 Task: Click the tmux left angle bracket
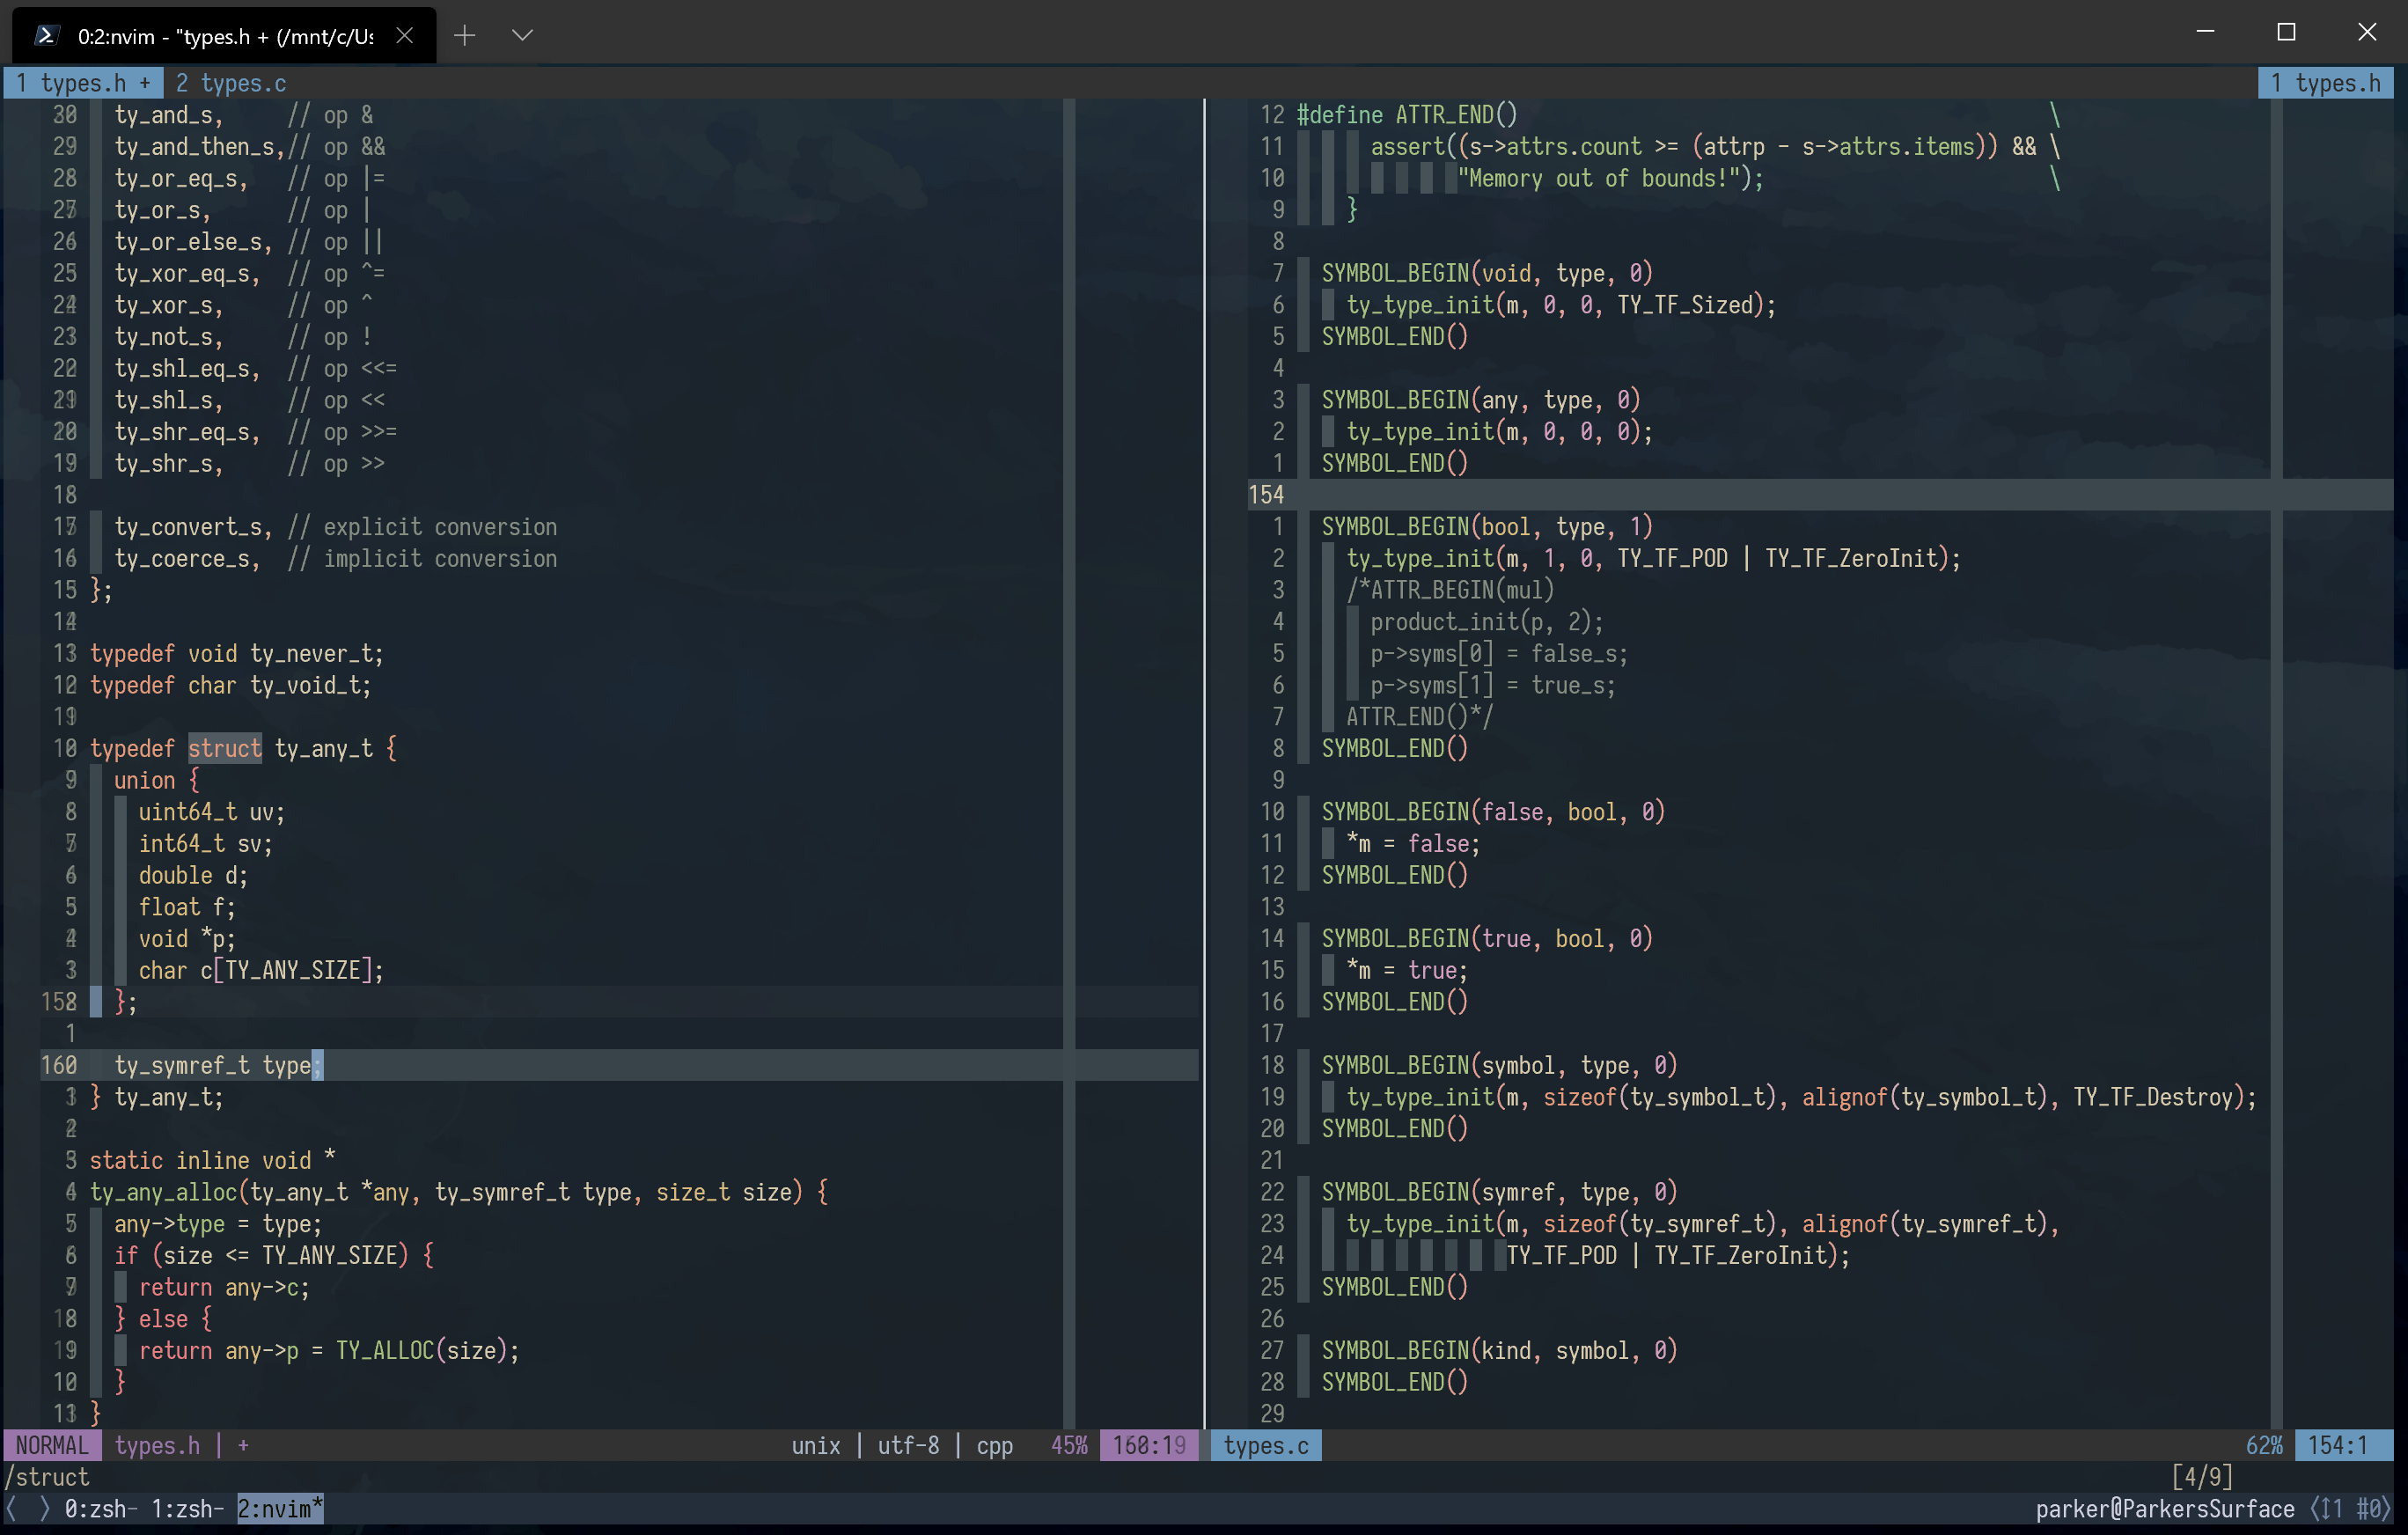click(x=11, y=1508)
